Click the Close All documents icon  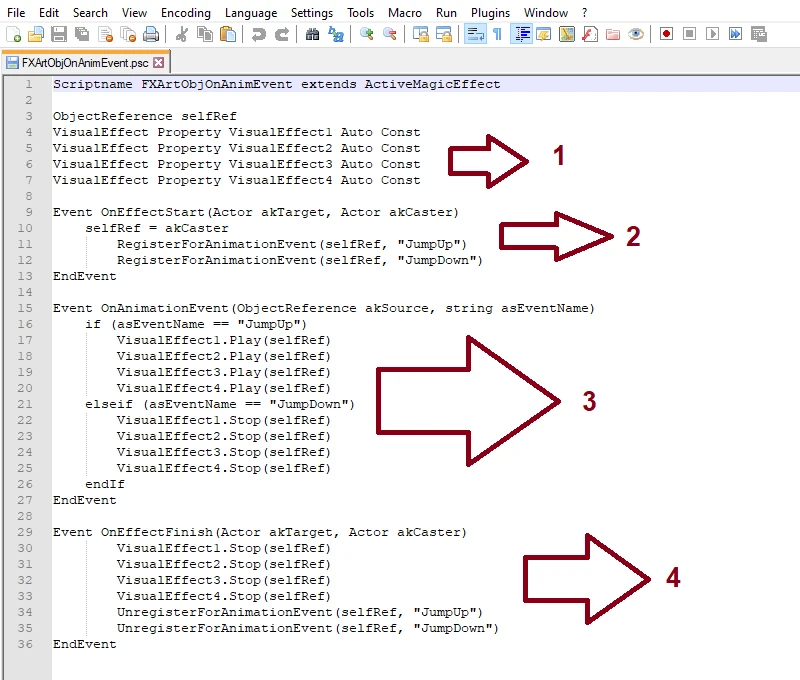click(x=128, y=34)
